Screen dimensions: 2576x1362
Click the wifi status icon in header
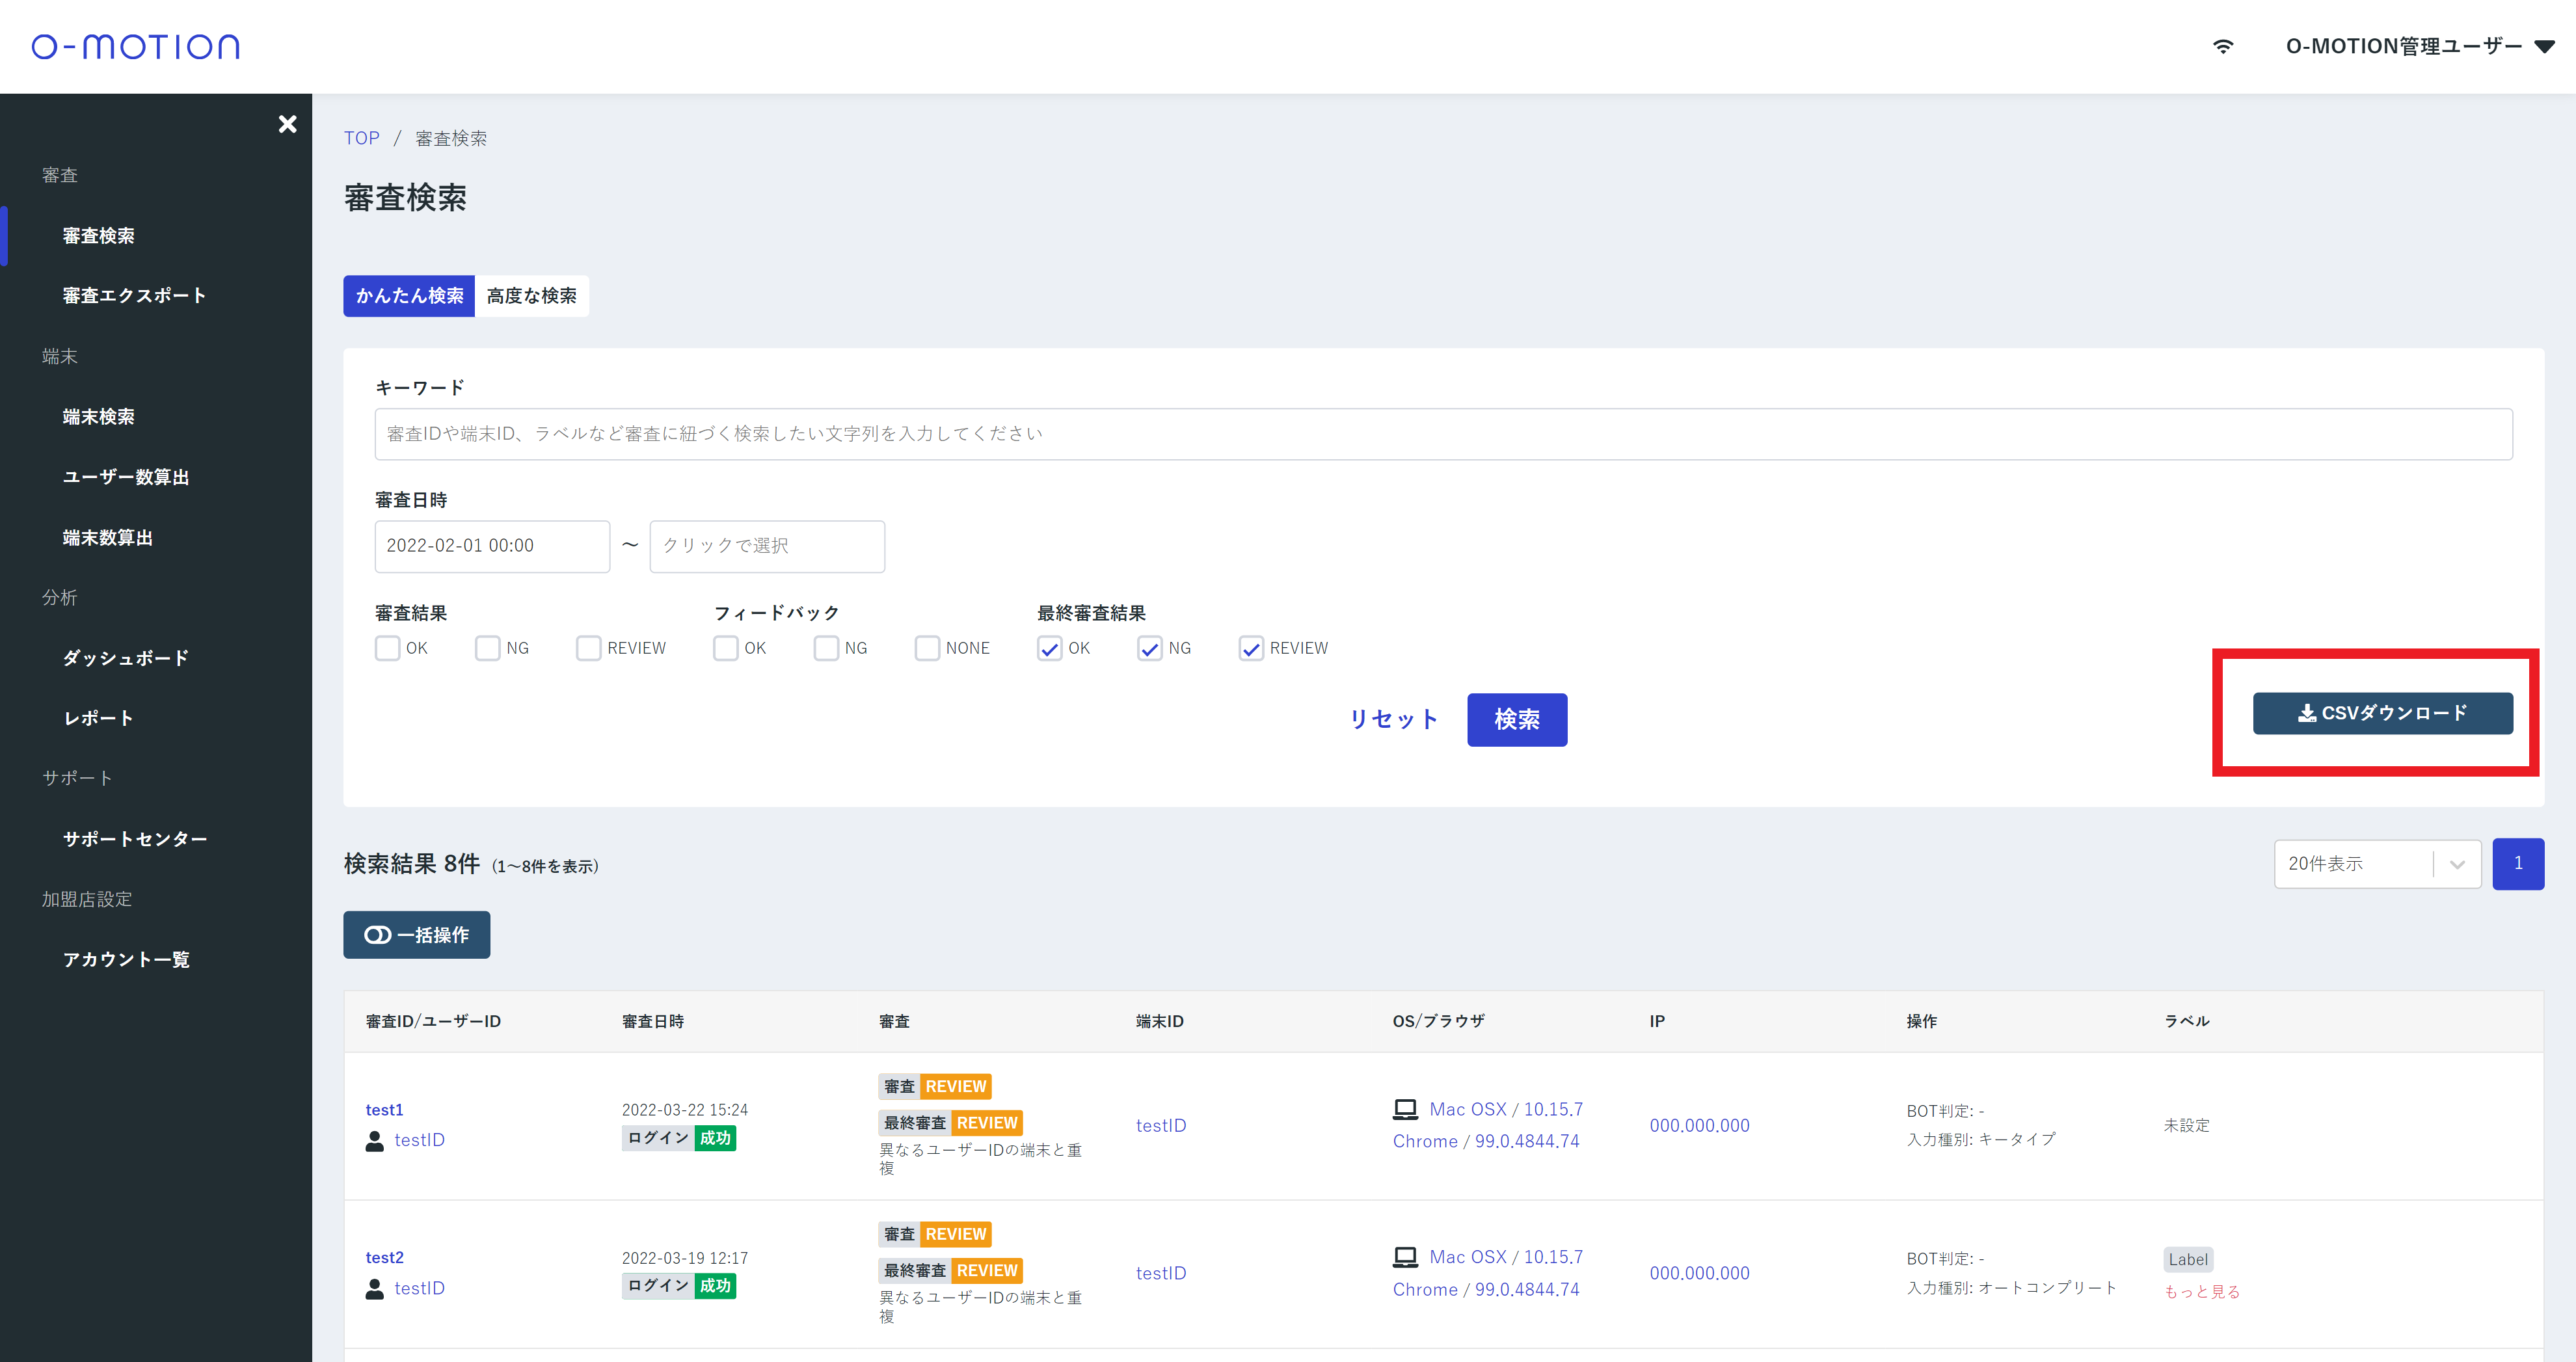point(2222,46)
